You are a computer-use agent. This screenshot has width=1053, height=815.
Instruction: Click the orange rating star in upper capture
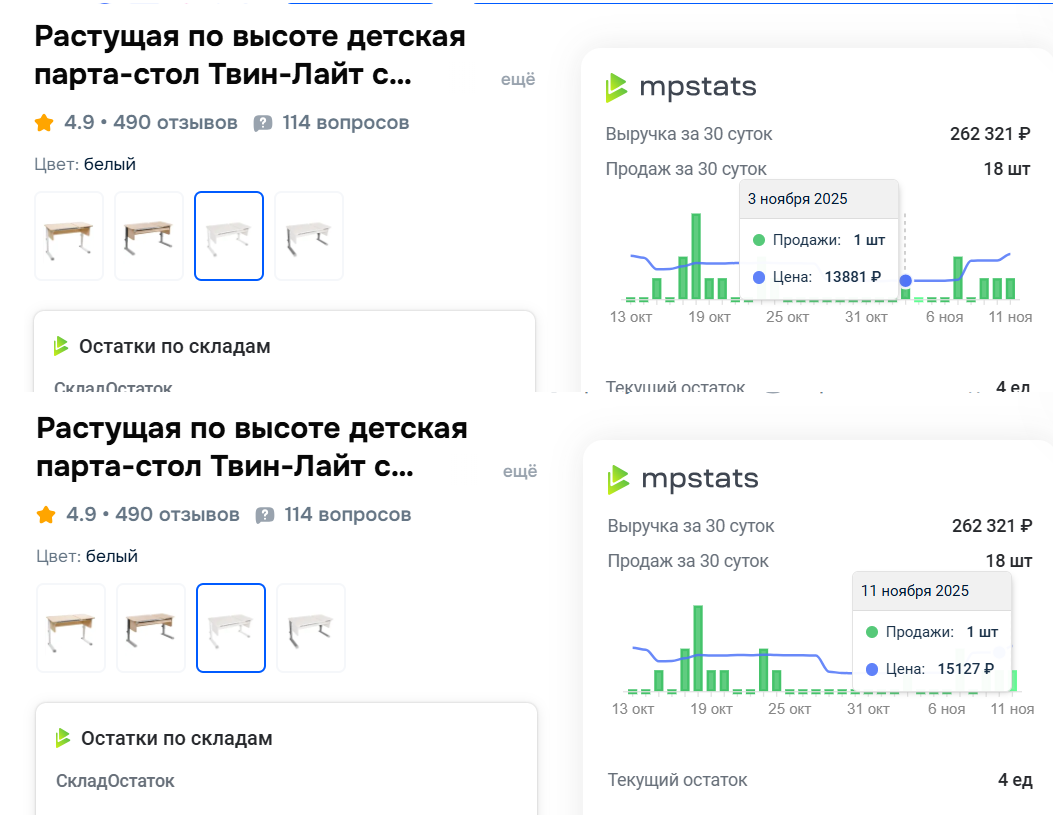(x=44, y=123)
